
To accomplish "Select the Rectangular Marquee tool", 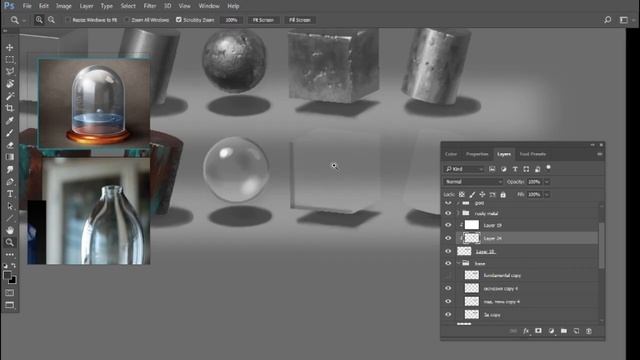I will pos(10,60).
